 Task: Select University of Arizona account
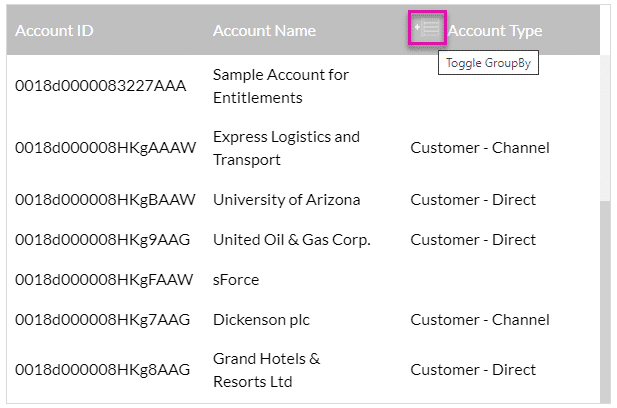tap(286, 200)
